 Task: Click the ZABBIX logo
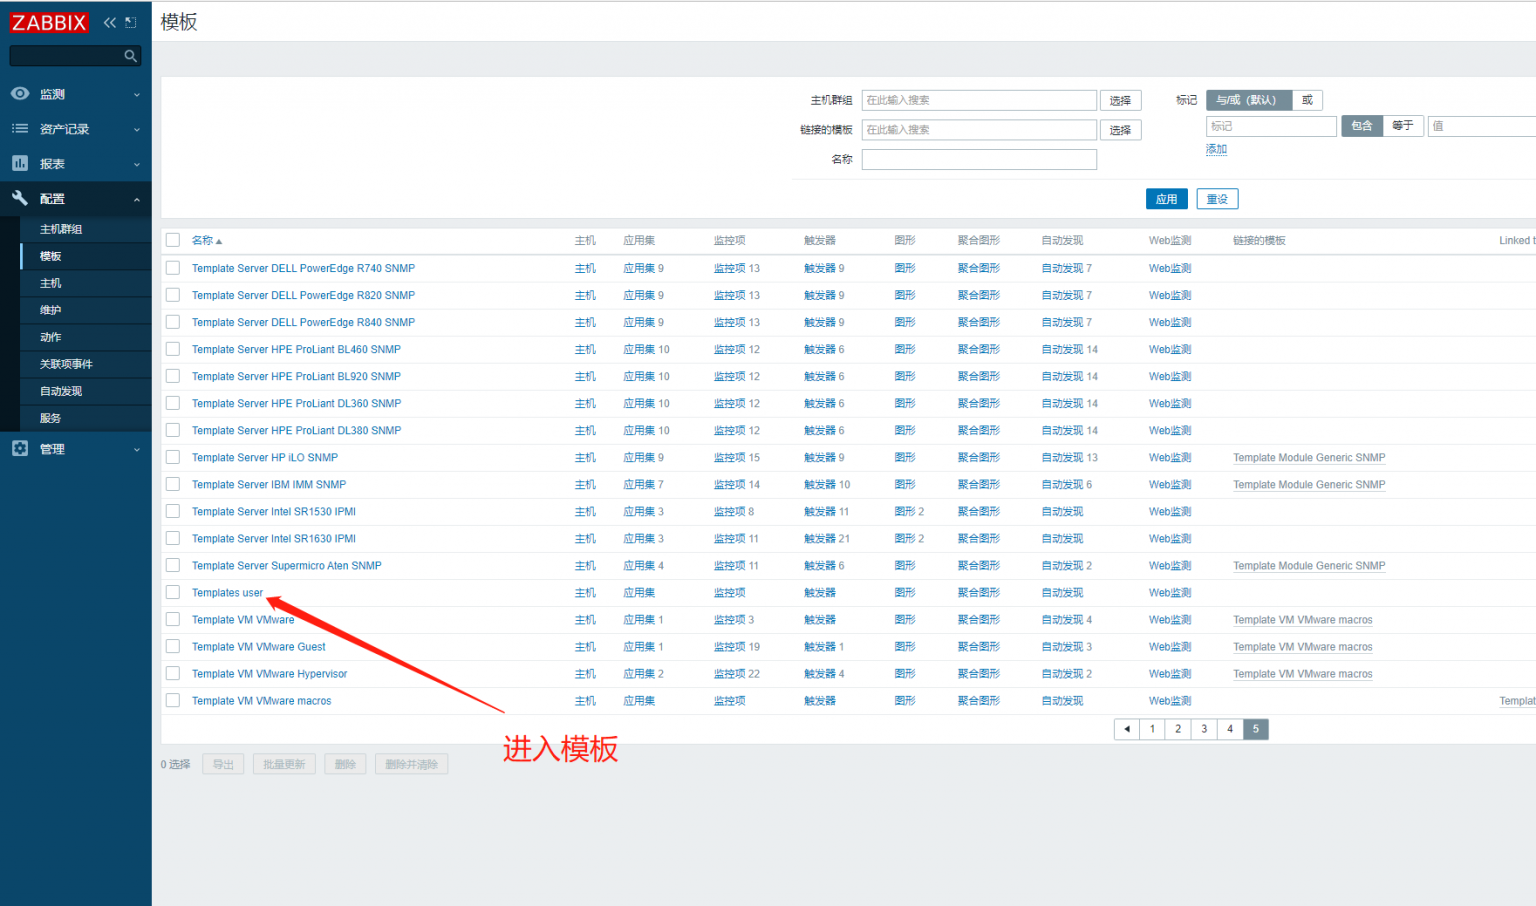[49, 22]
